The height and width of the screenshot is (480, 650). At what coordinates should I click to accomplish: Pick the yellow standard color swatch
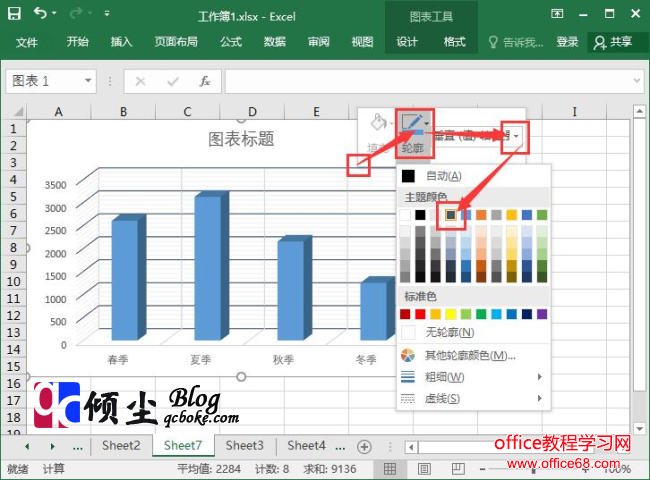[x=451, y=314]
